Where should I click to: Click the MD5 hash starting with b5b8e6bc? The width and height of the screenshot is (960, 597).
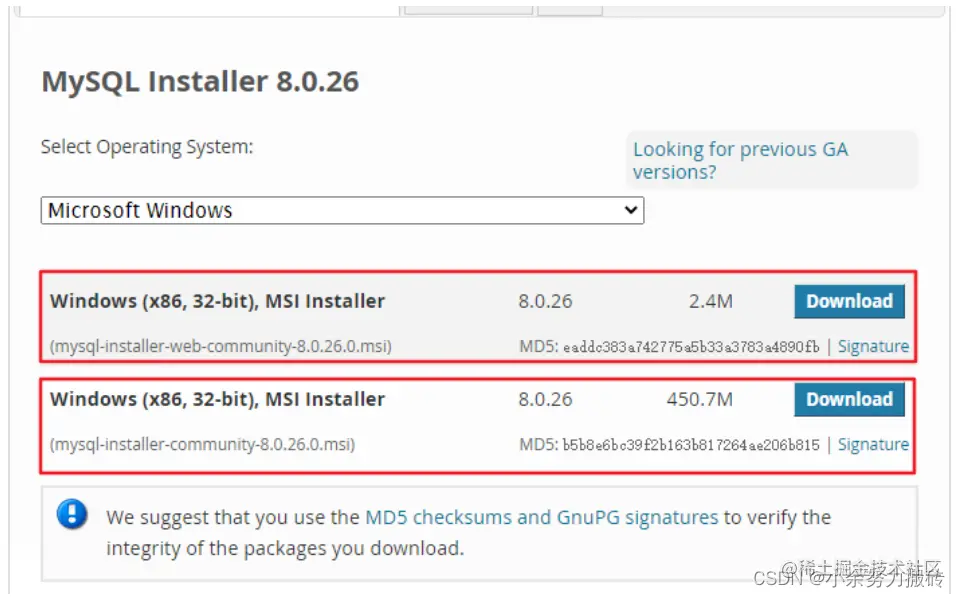pyautogui.click(x=691, y=445)
